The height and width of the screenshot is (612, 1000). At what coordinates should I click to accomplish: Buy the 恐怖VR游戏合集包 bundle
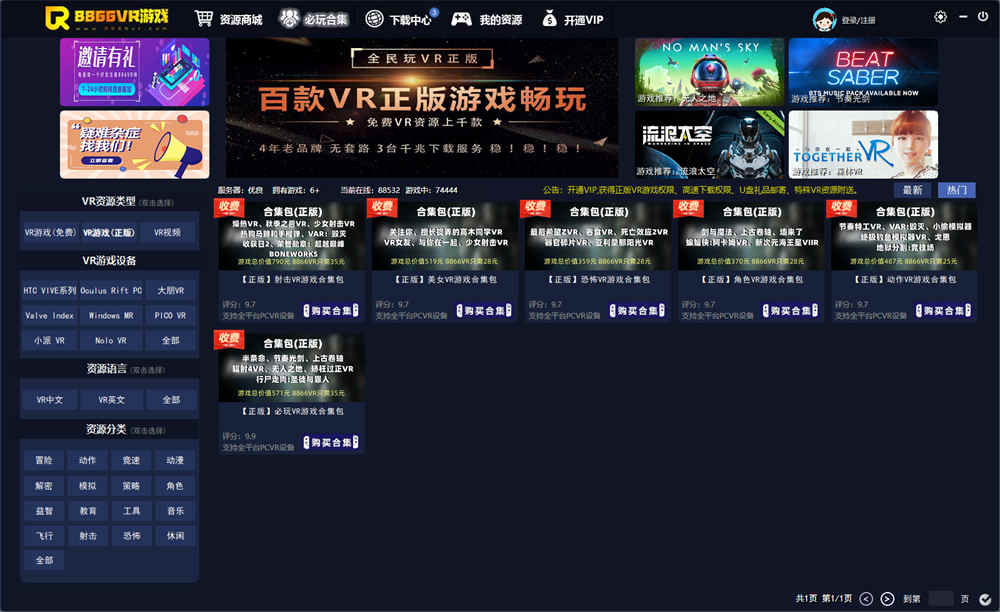(636, 310)
